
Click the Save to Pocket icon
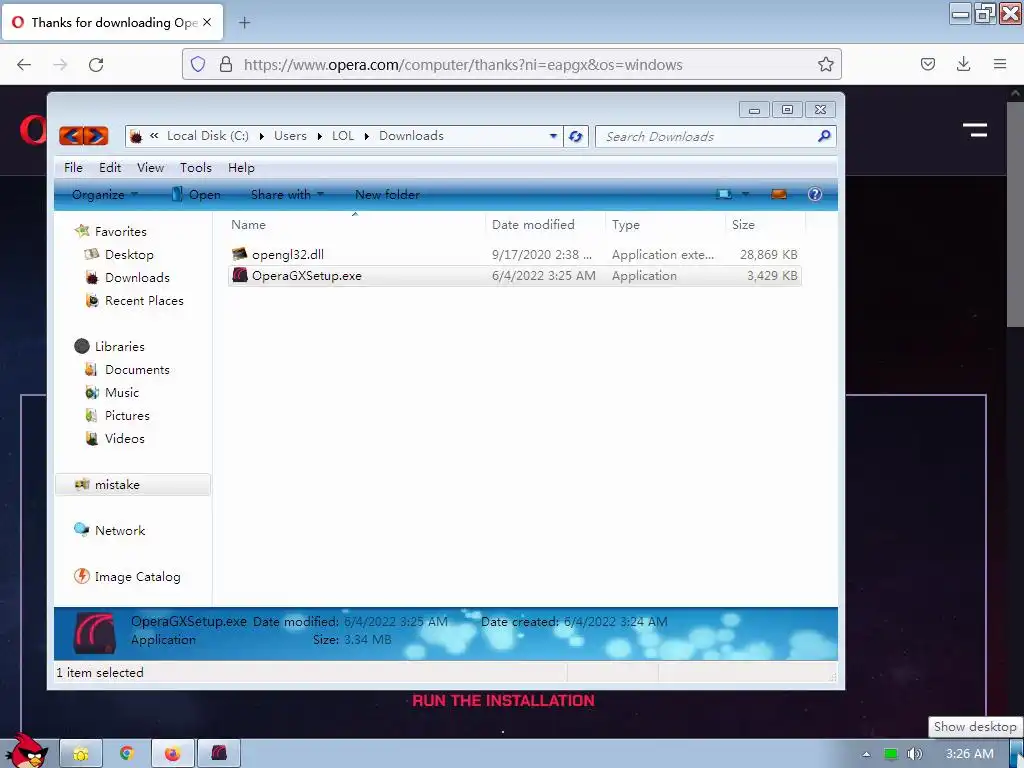point(927,64)
